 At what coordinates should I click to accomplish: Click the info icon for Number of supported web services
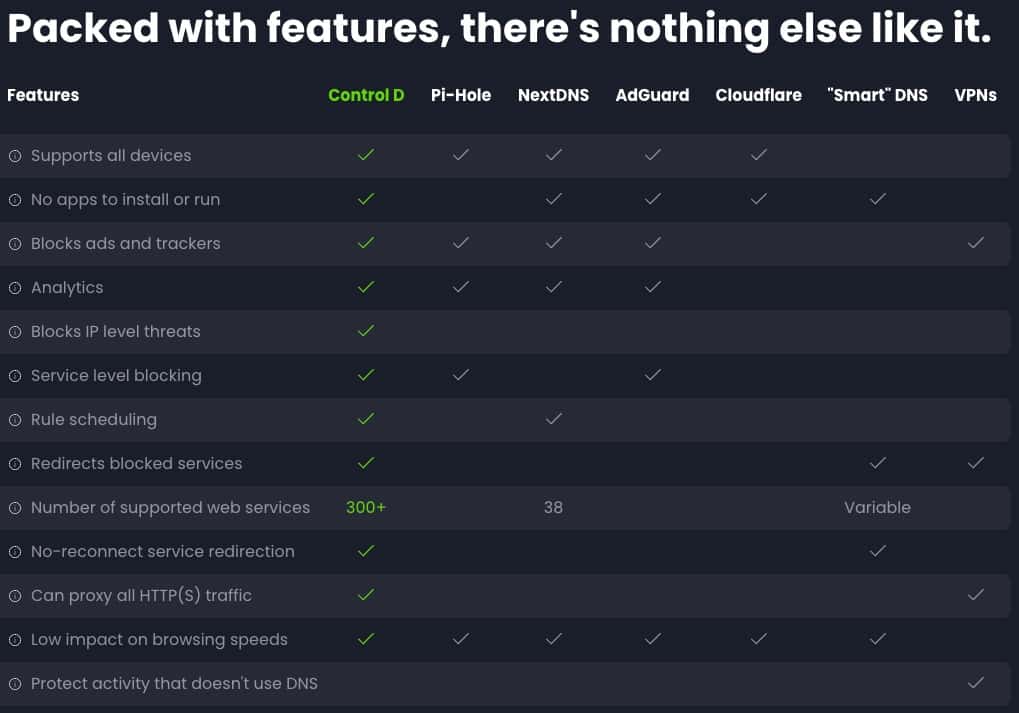click(x=15, y=508)
